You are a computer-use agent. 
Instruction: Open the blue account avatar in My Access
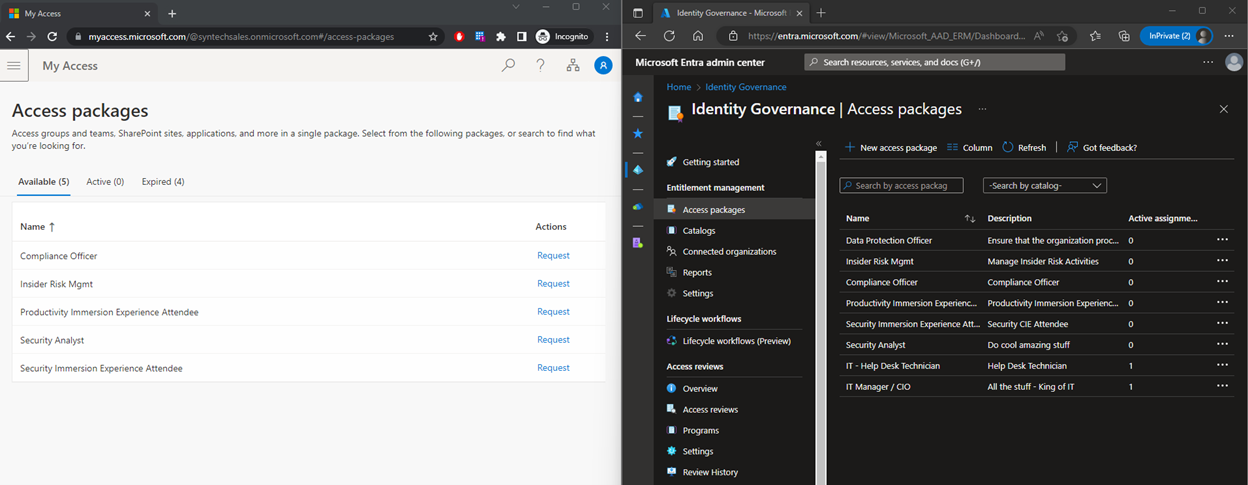[603, 65]
